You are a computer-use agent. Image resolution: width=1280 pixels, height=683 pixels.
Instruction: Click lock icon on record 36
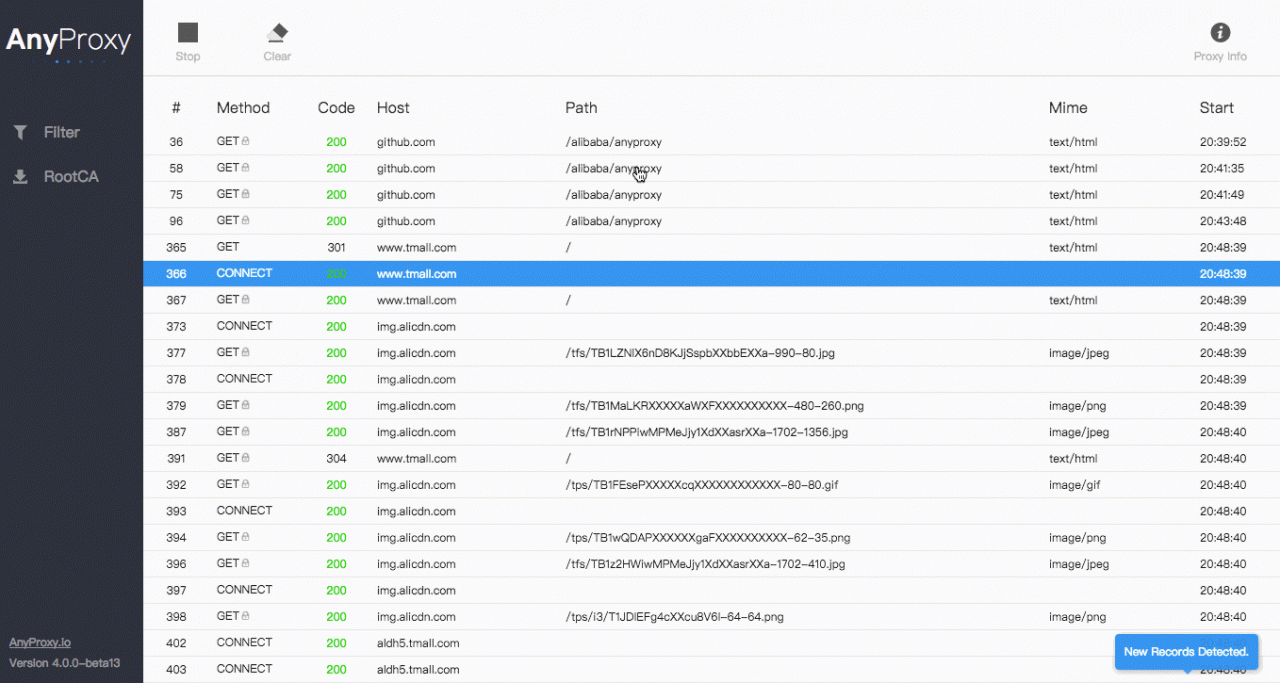pyautogui.click(x=245, y=142)
